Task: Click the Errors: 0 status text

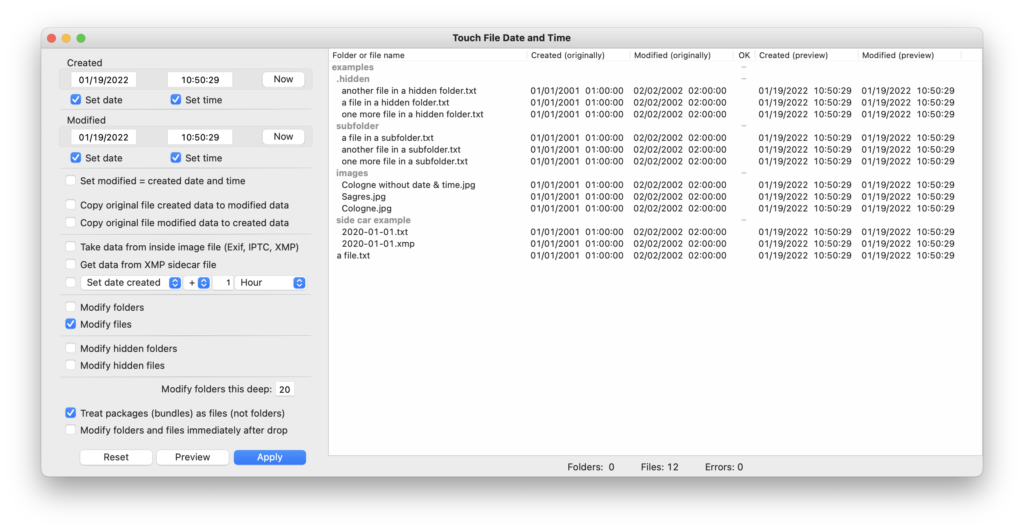Action: [724, 467]
